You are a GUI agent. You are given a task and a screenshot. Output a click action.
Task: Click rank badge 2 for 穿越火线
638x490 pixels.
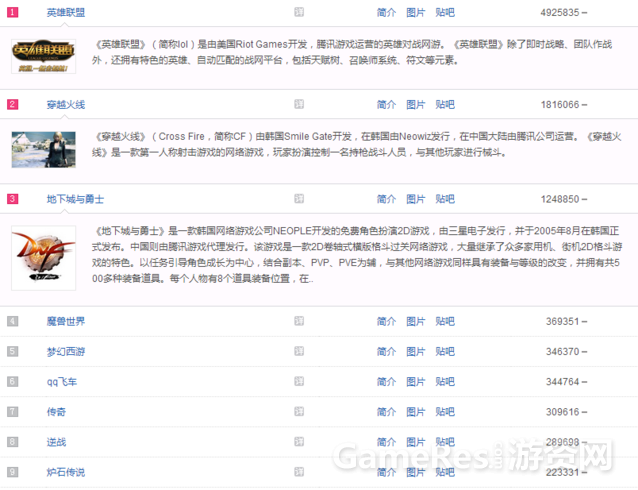click(13, 104)
